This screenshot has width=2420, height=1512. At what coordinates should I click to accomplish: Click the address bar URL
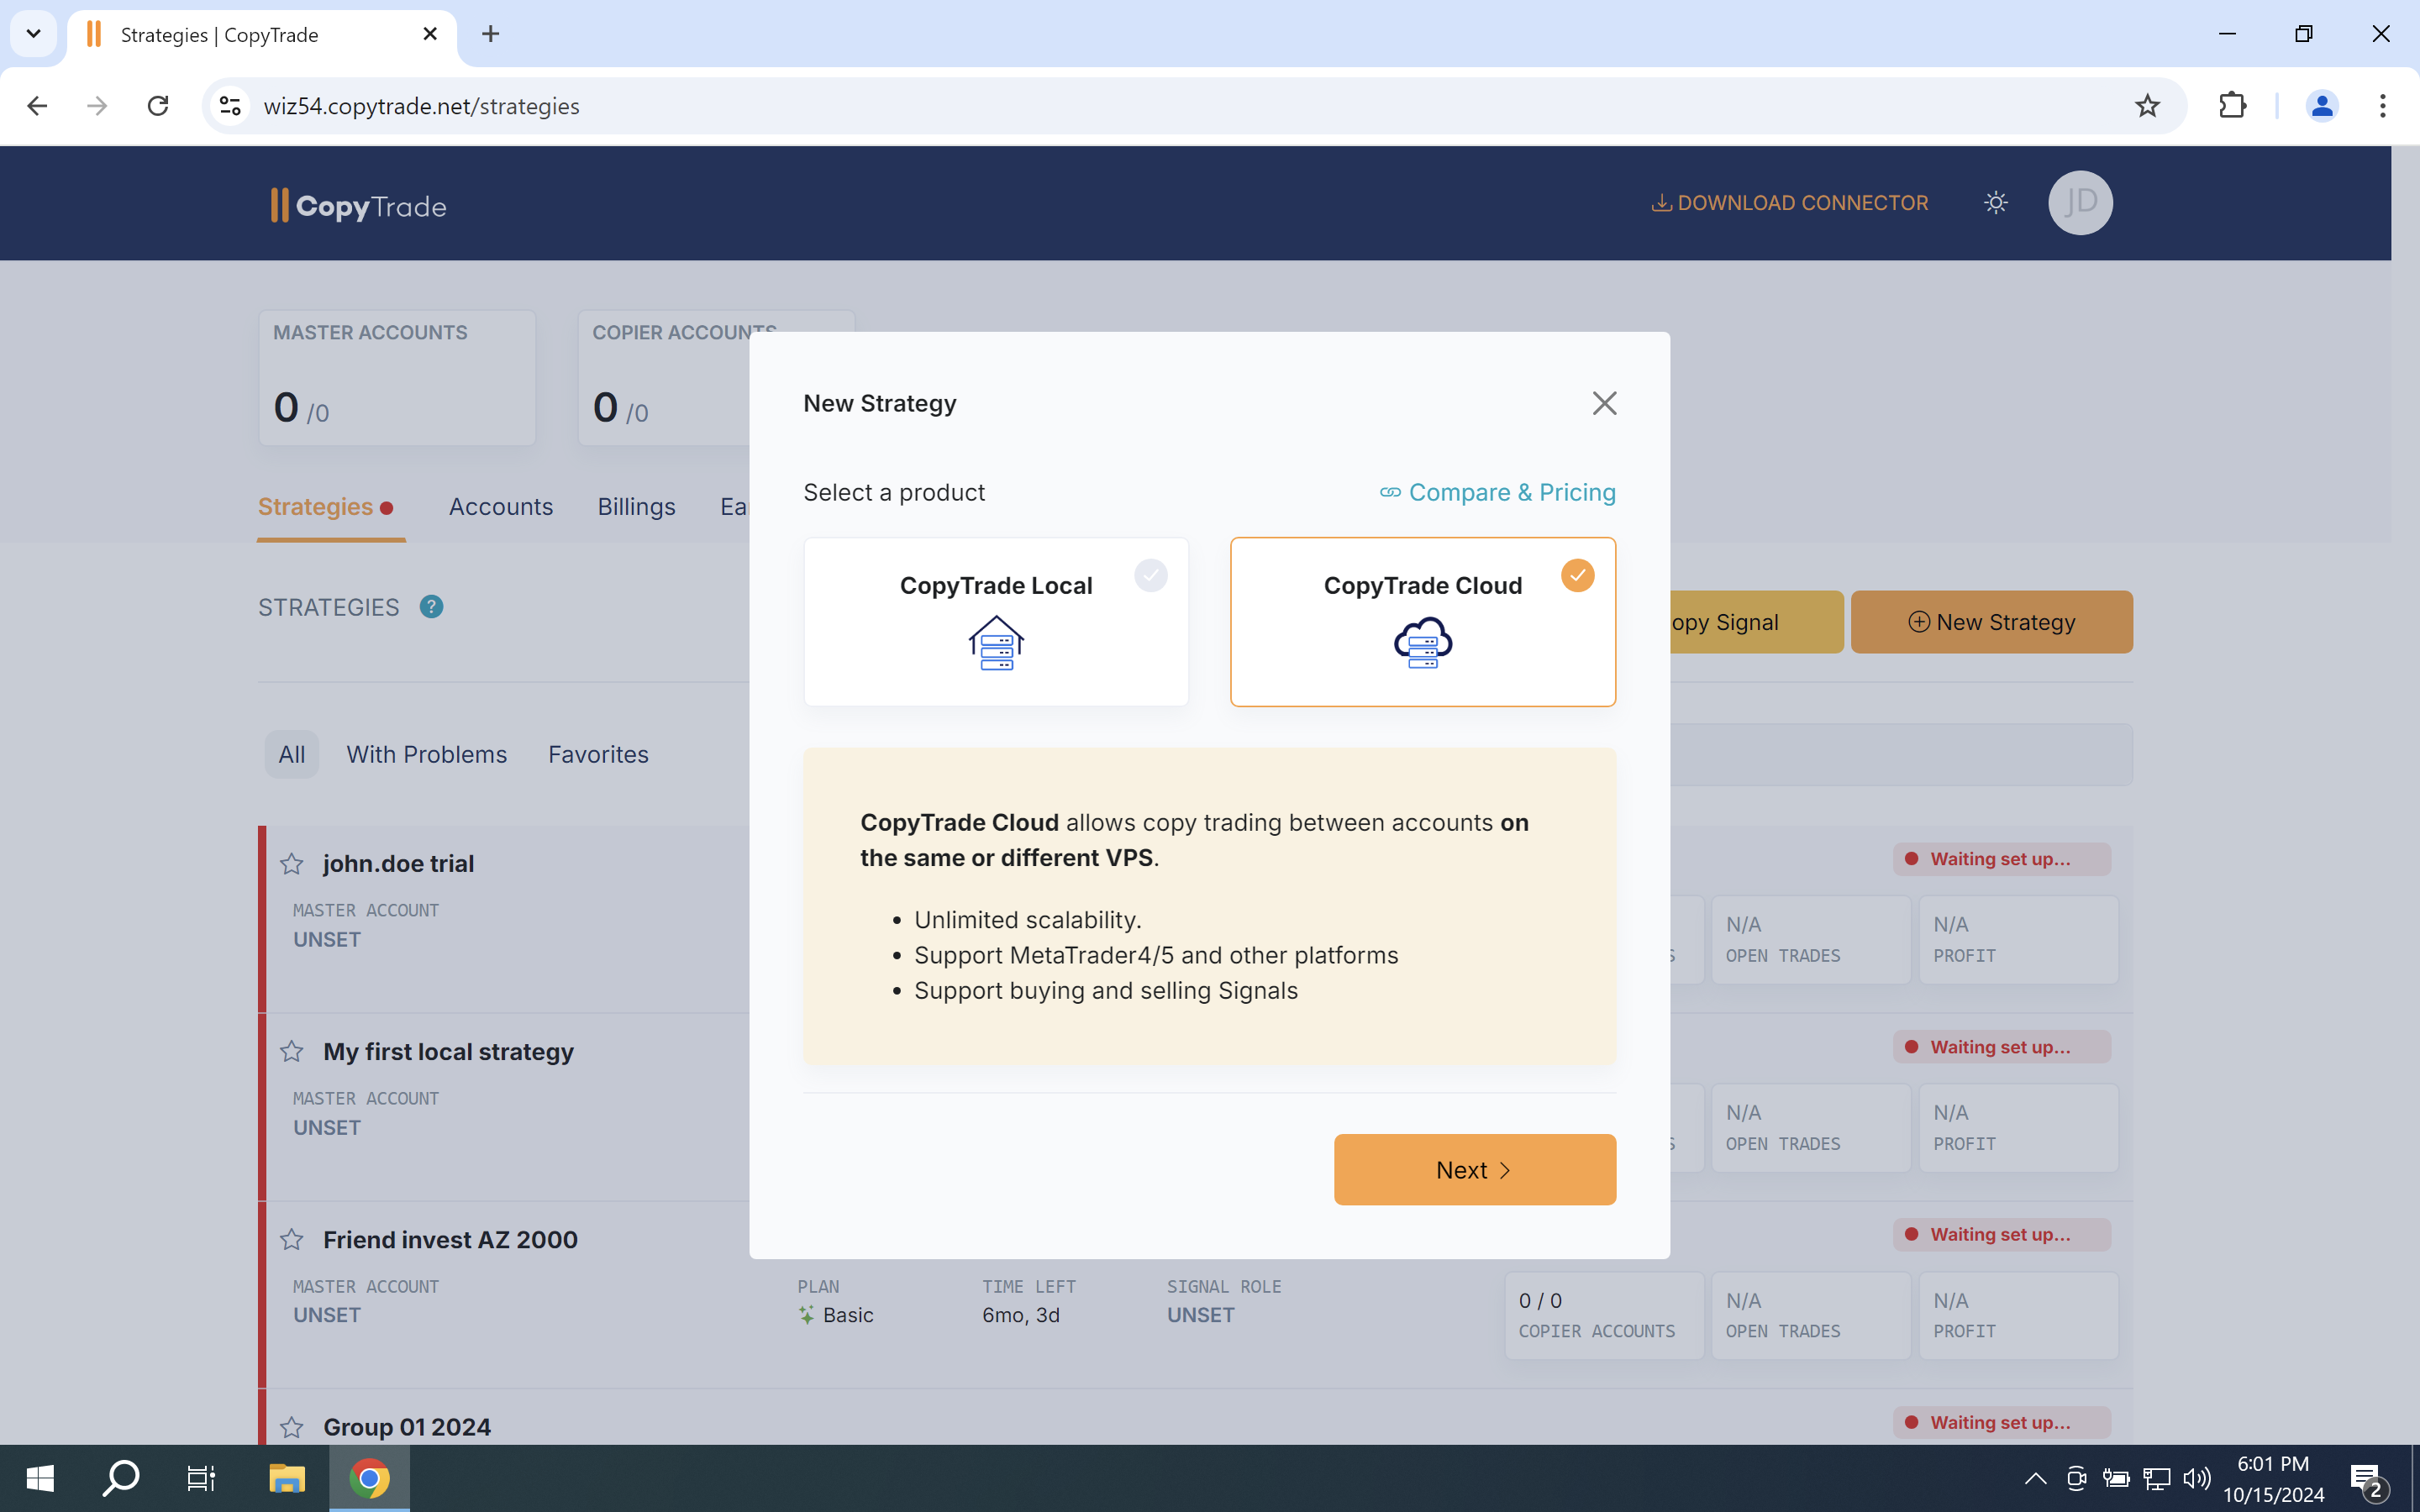(x=421, y=106)
